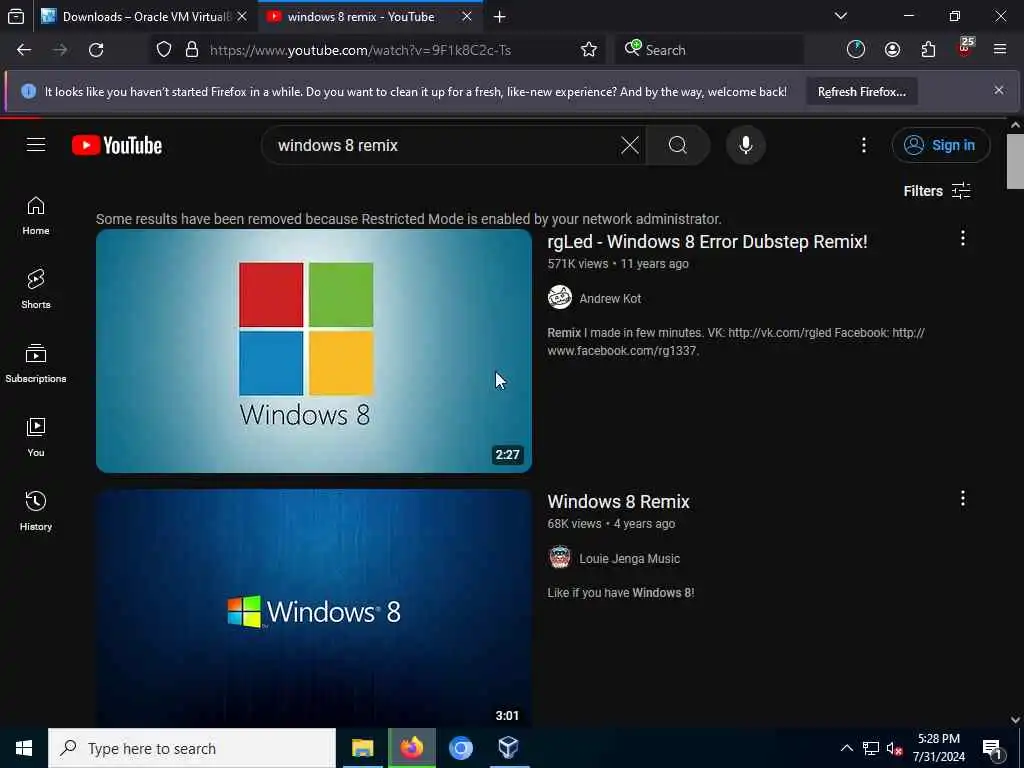This screenshot has height=768, width=1024.
Task: Bookmark this page with the star icon
Action: [588, 50]
